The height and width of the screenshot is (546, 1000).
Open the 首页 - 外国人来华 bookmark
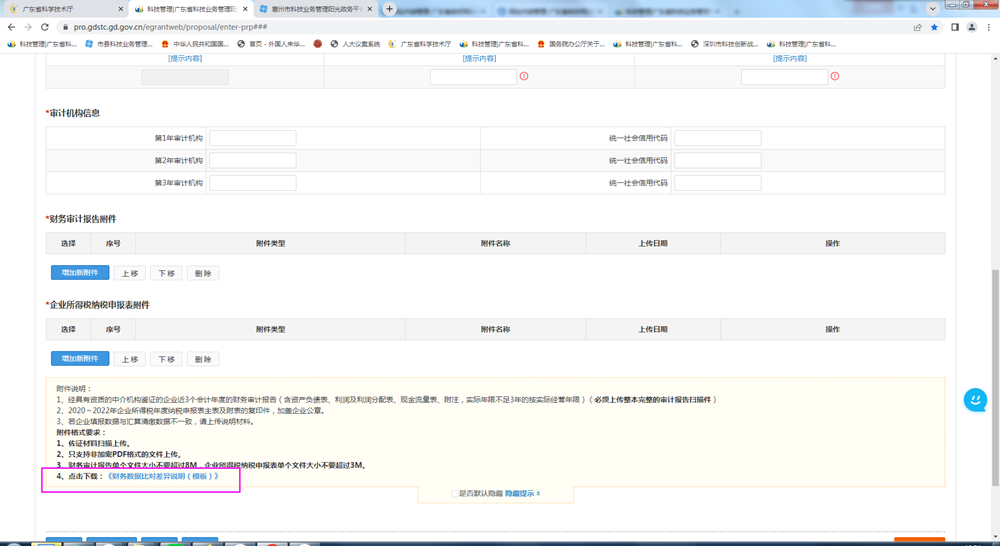pyautogui.click(x=271, y=44)
